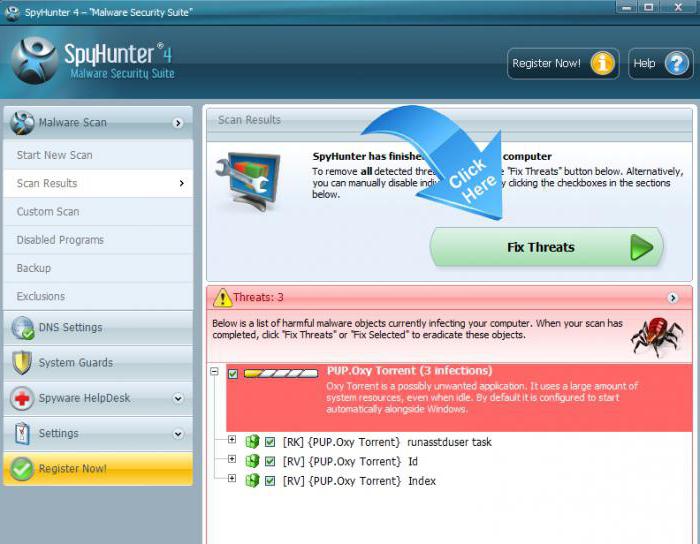This screenshot has height=544, width=700.
Task: Open Custom Scan from sidebar
Action: click(x=98, y=212)
